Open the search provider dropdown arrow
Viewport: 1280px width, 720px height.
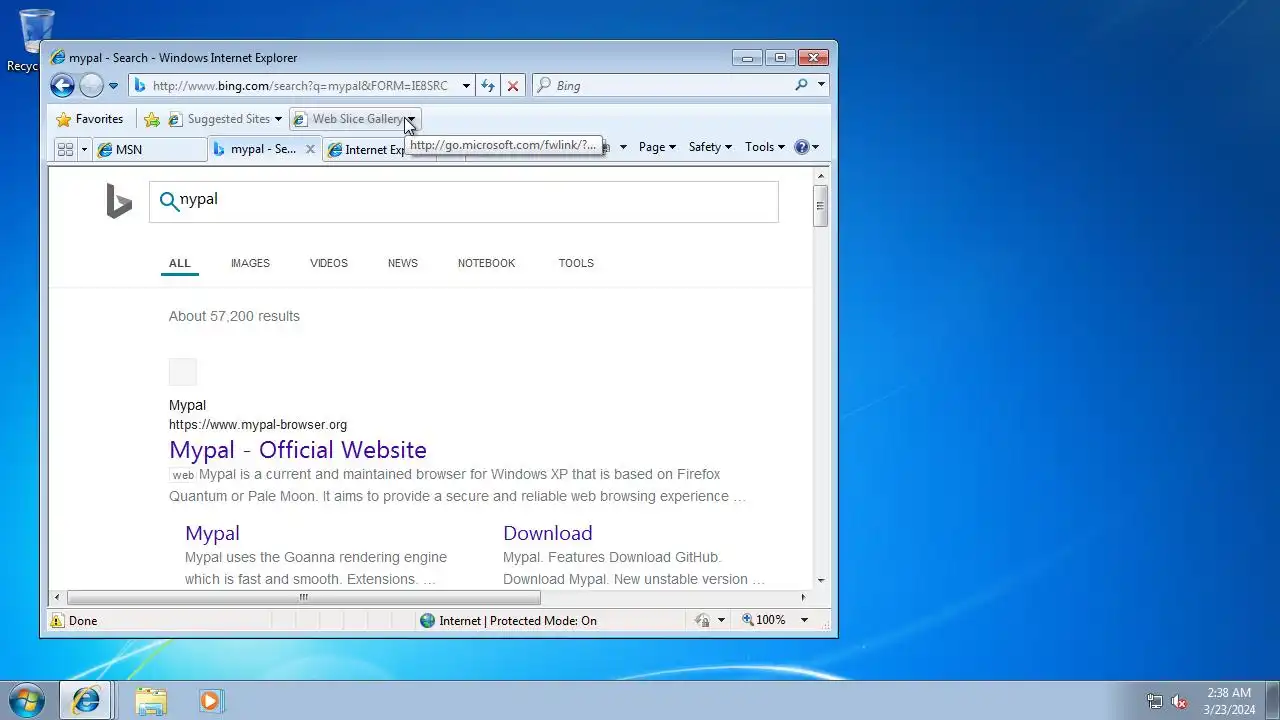(821, 85)
